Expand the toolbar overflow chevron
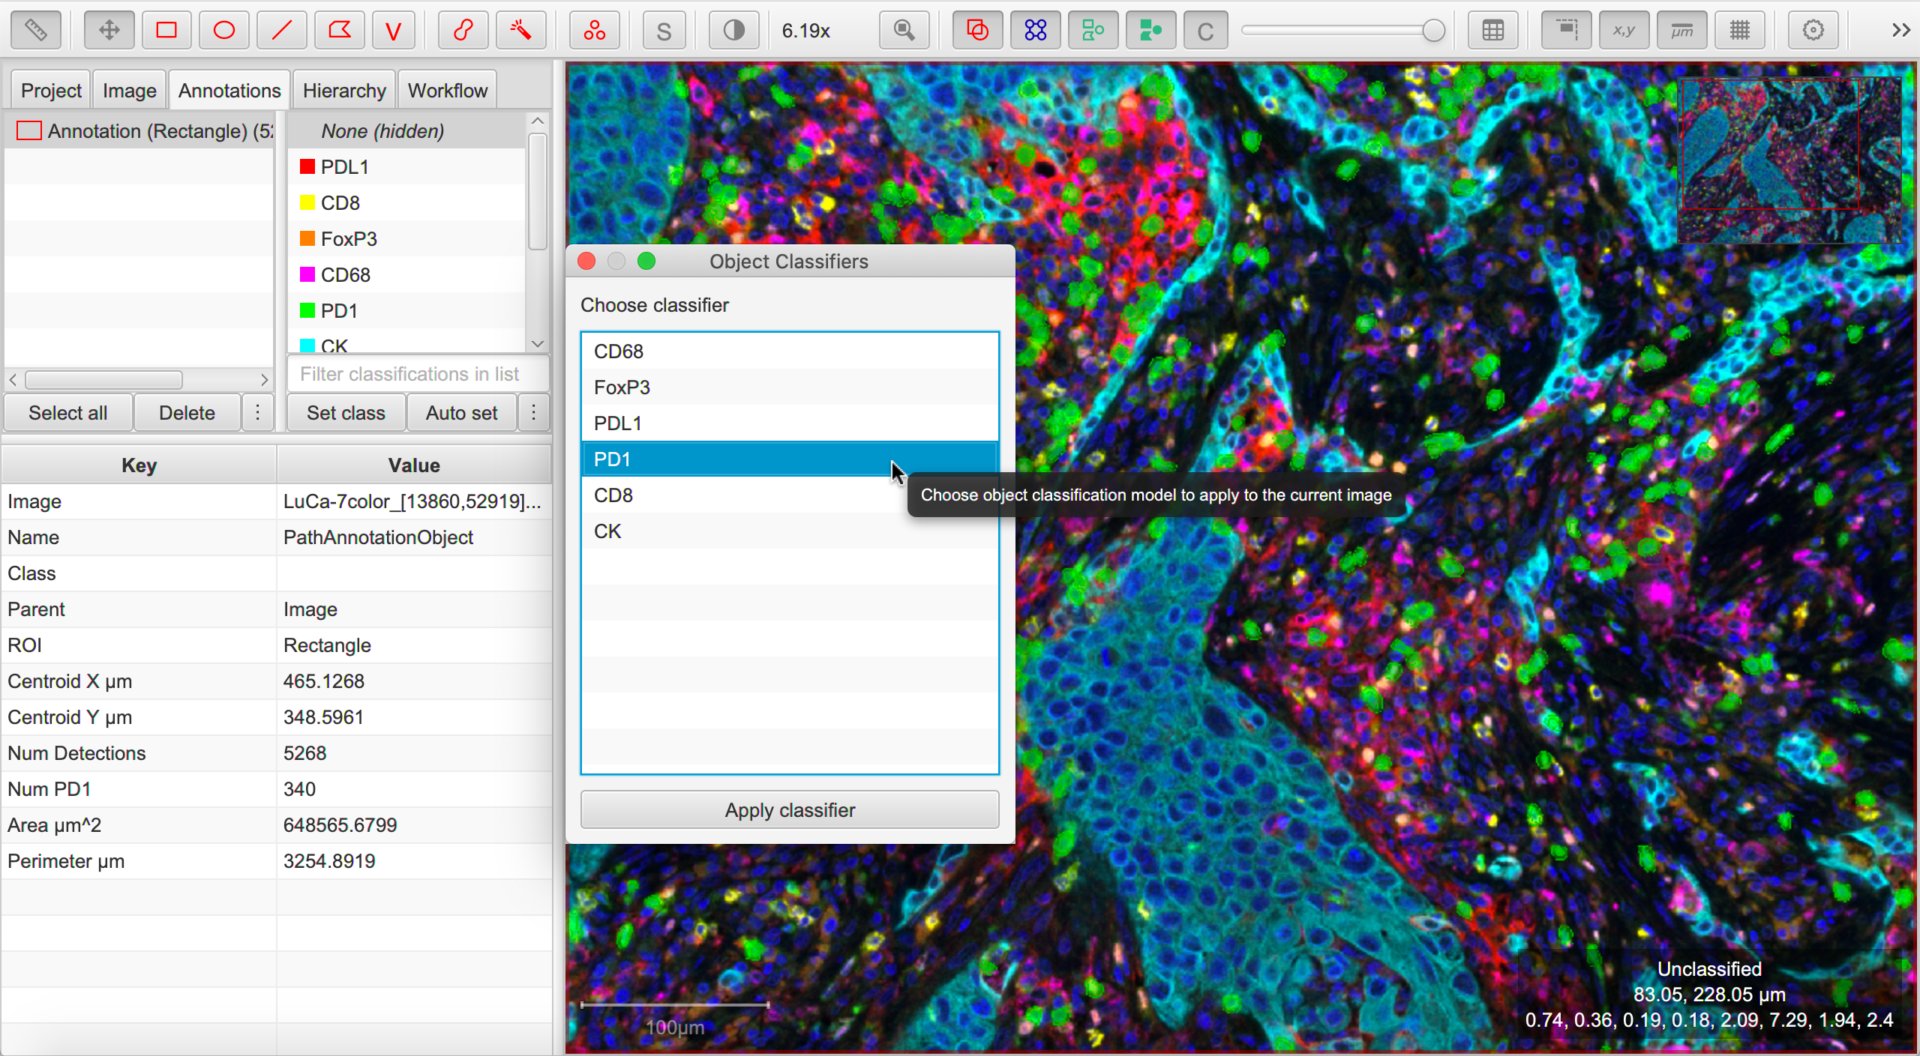1920x1056 pixels. point(1901,30)
